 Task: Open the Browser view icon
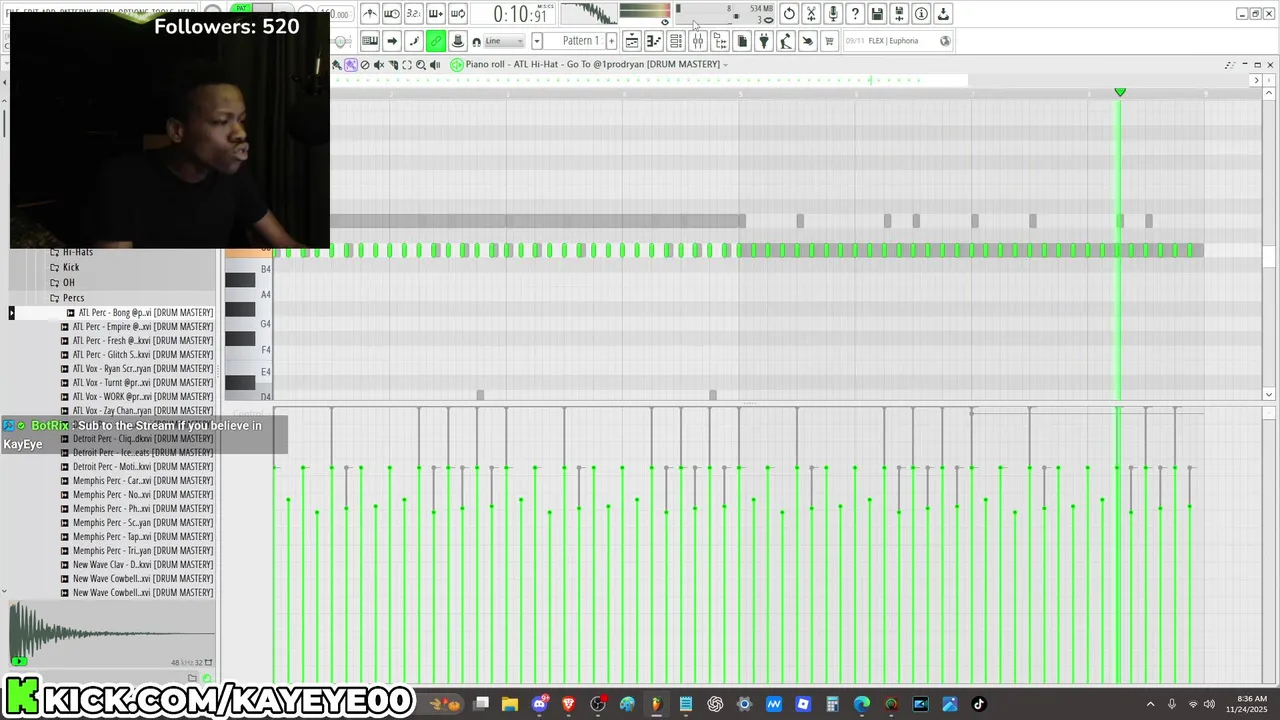[720, 41]
